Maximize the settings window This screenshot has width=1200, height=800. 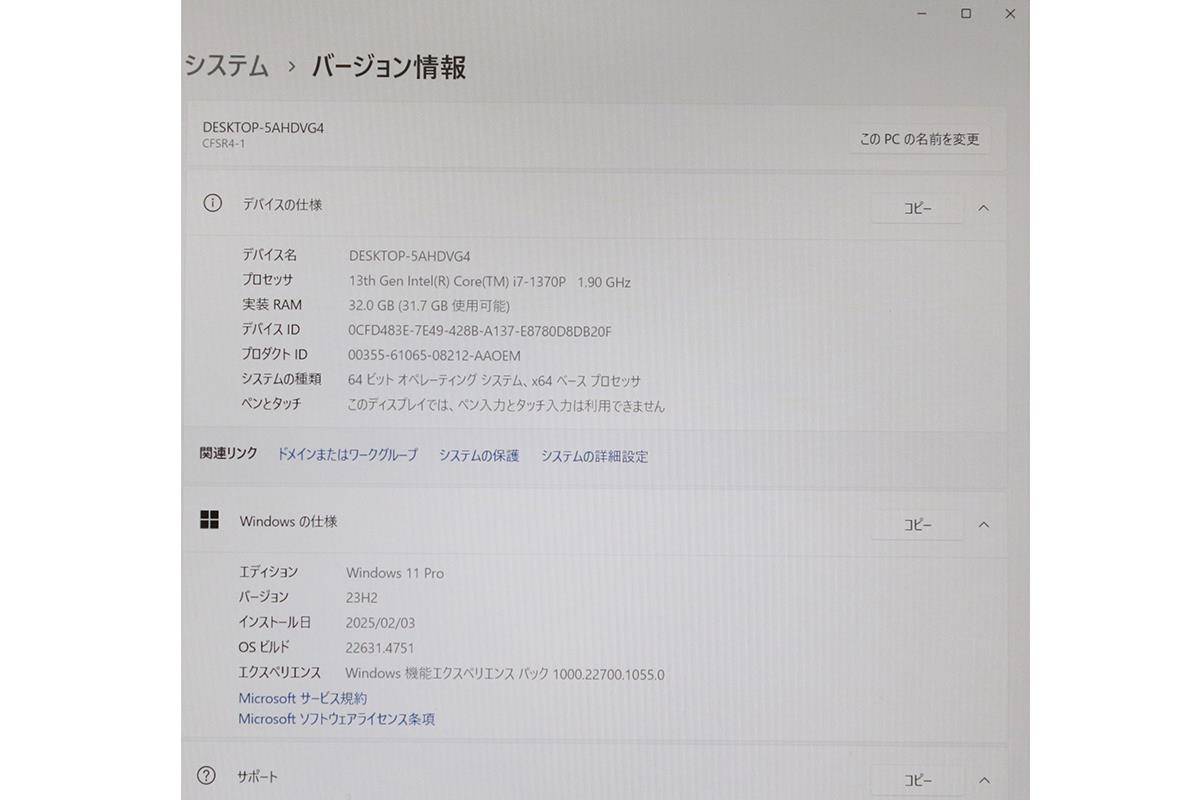[966, 14]
